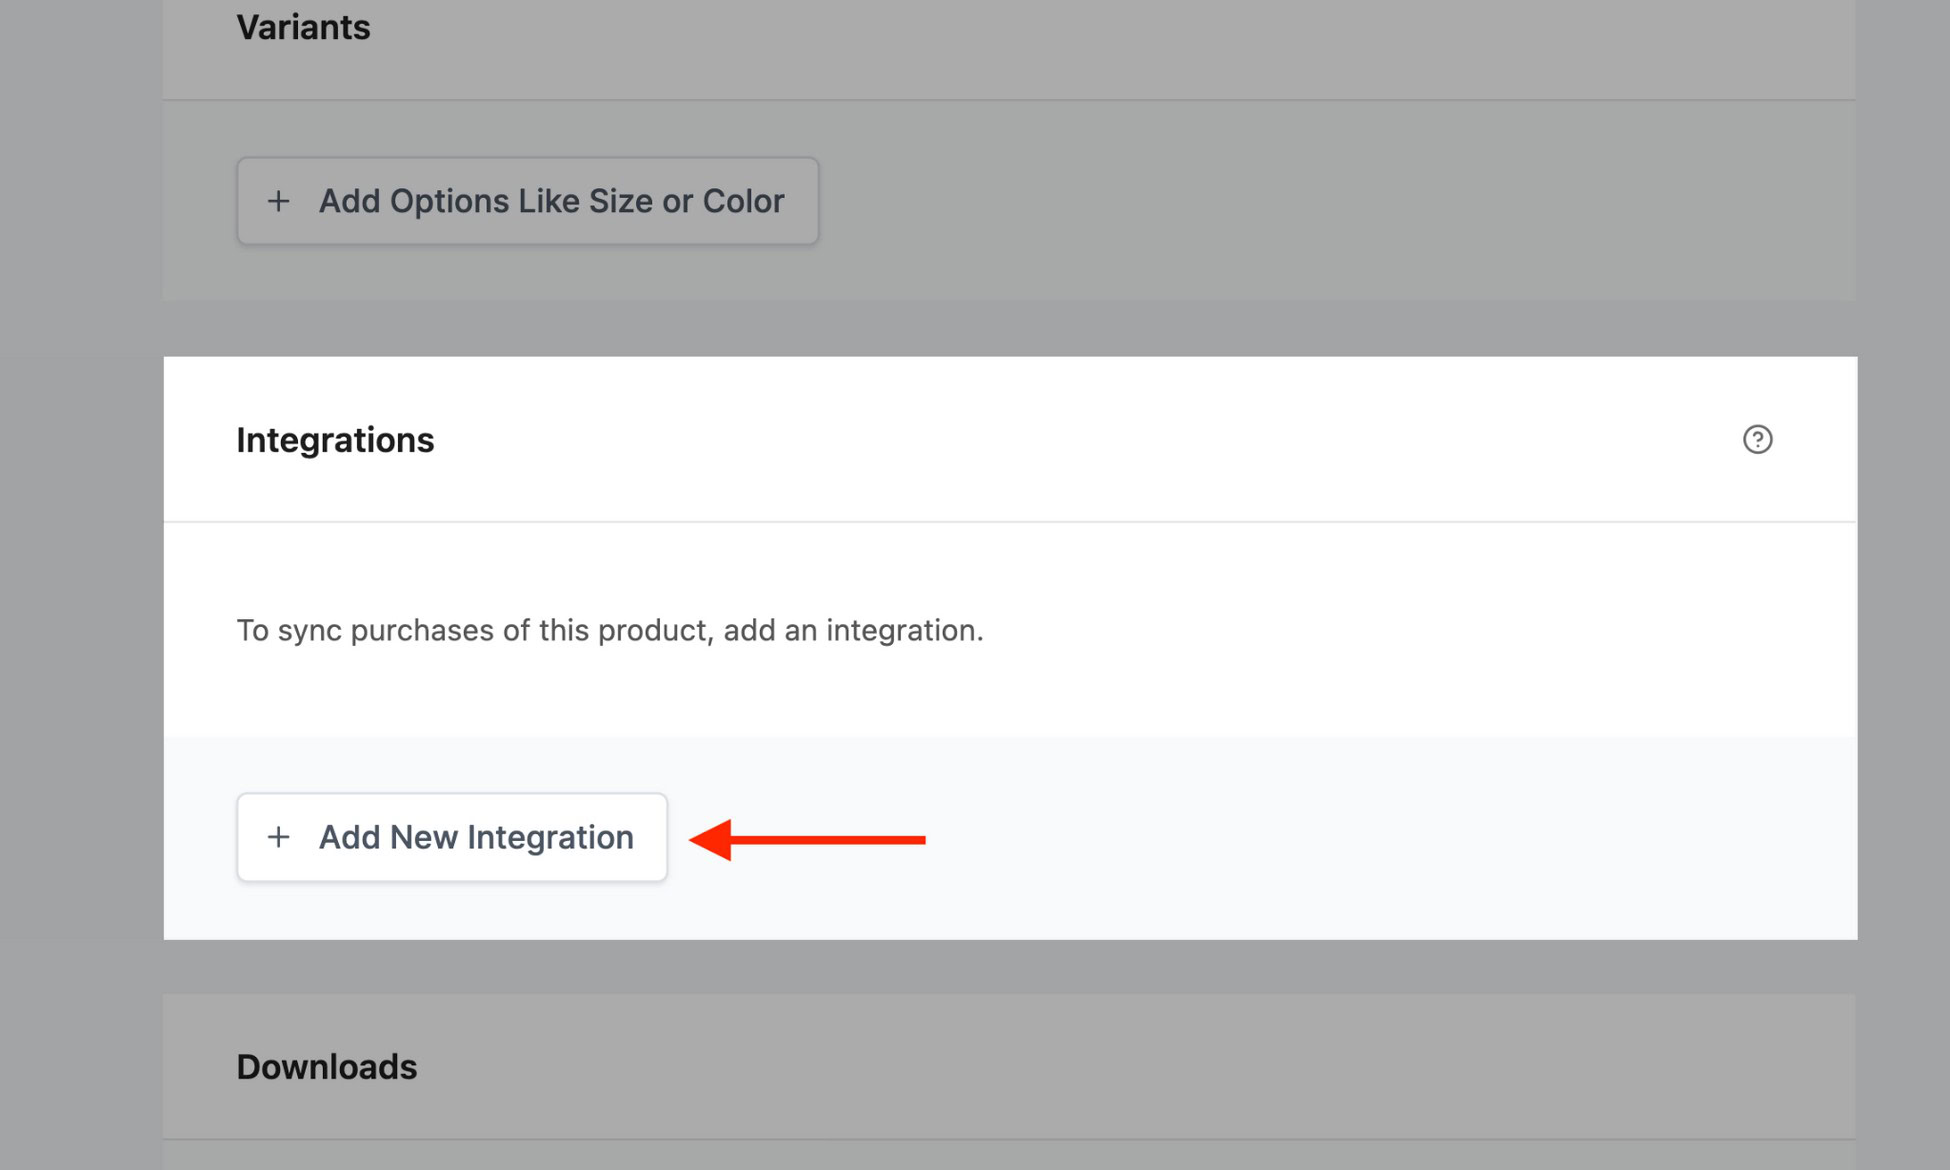
Task: Add options like size or color
Action: (x=528, y=201)
